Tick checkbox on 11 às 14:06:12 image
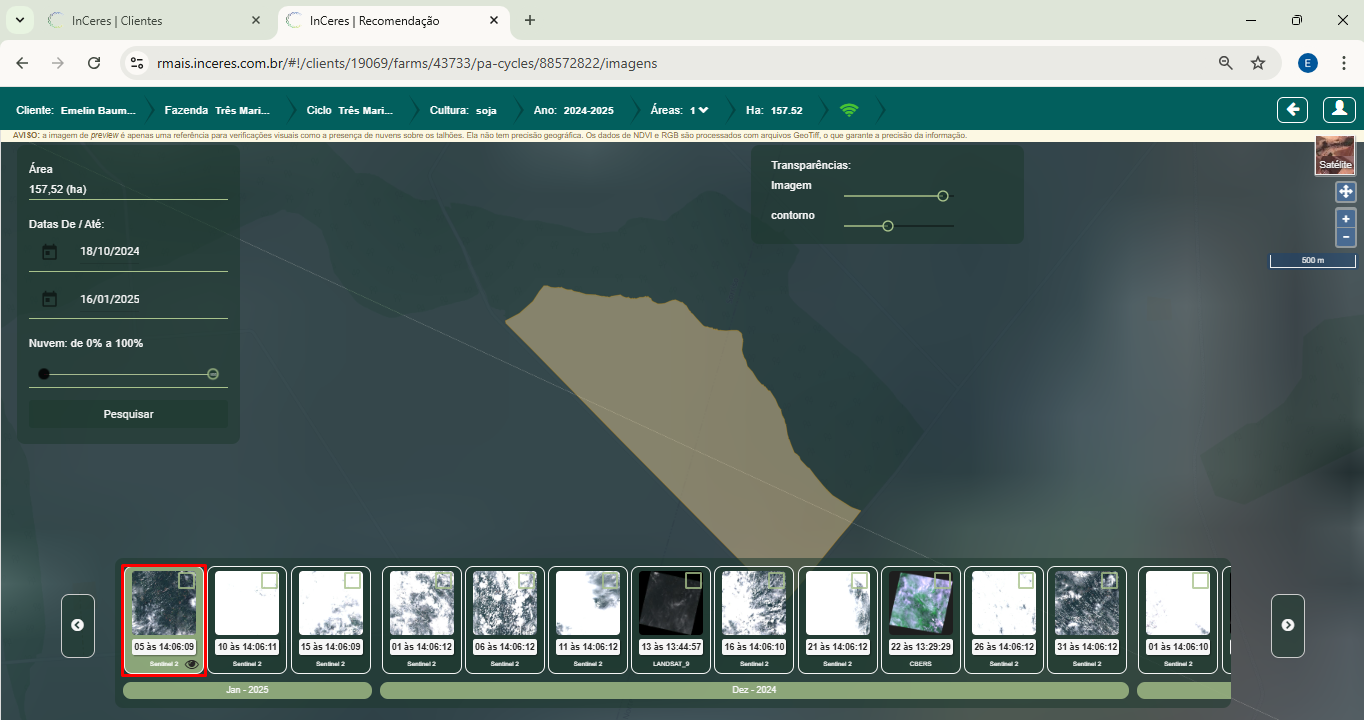The width and height of the screenshot is (1364, 720). [609, 580]
